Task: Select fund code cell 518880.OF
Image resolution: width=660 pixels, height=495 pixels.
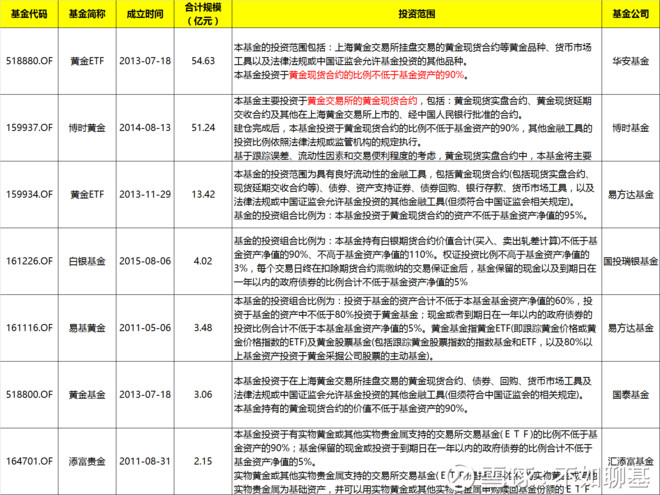Action: [29, 61]
